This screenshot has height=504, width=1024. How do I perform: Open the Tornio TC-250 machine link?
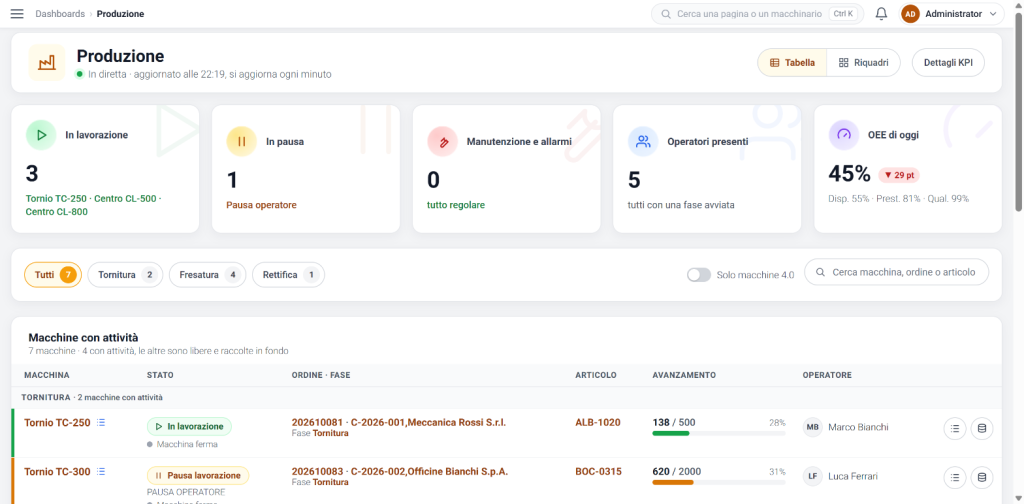coord(57,422)
